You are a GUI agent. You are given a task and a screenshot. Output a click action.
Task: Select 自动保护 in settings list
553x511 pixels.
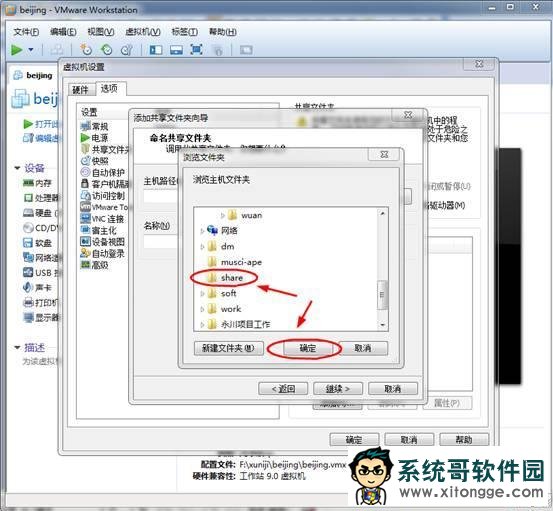[103, 172]
